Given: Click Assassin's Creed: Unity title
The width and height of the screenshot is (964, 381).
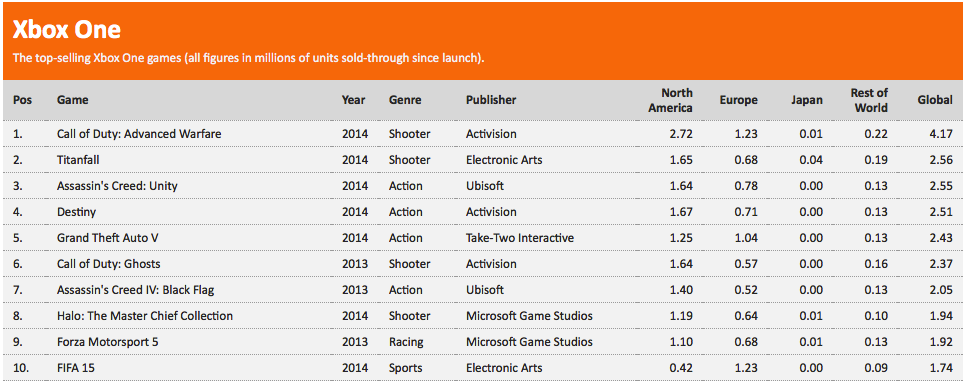Looking at the screenshot, I should tap(117, 186).
